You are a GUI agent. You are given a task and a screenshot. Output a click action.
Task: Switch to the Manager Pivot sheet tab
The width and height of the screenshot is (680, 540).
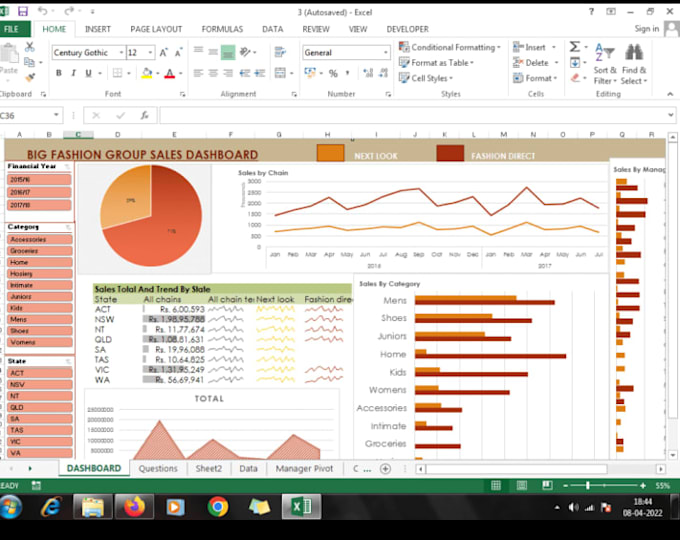point(304,468)
